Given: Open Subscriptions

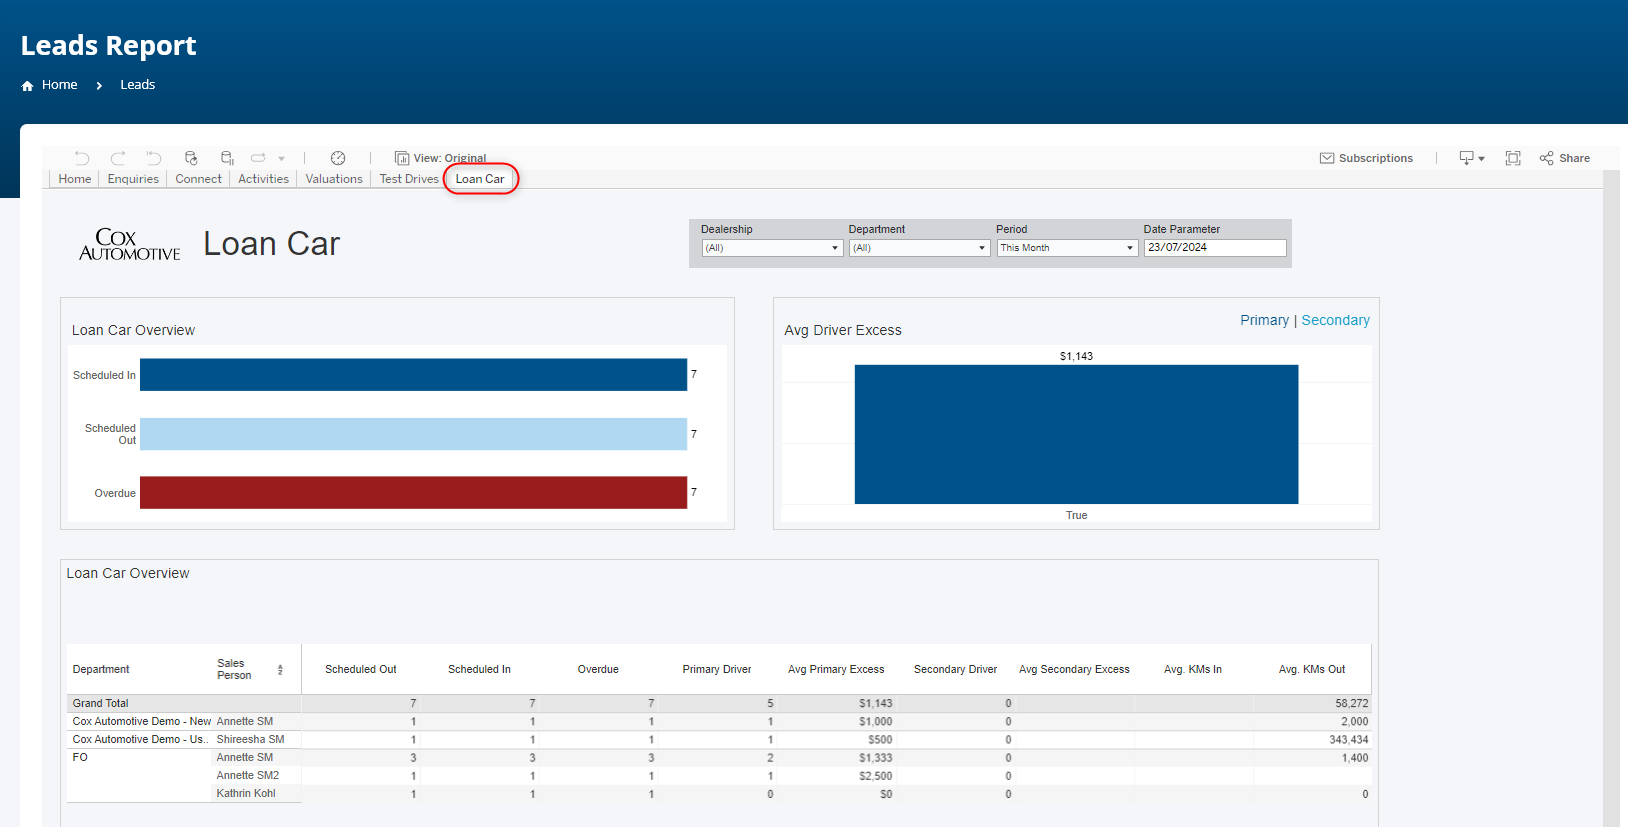Looking at the screenshot, I should coord(1366,158).
